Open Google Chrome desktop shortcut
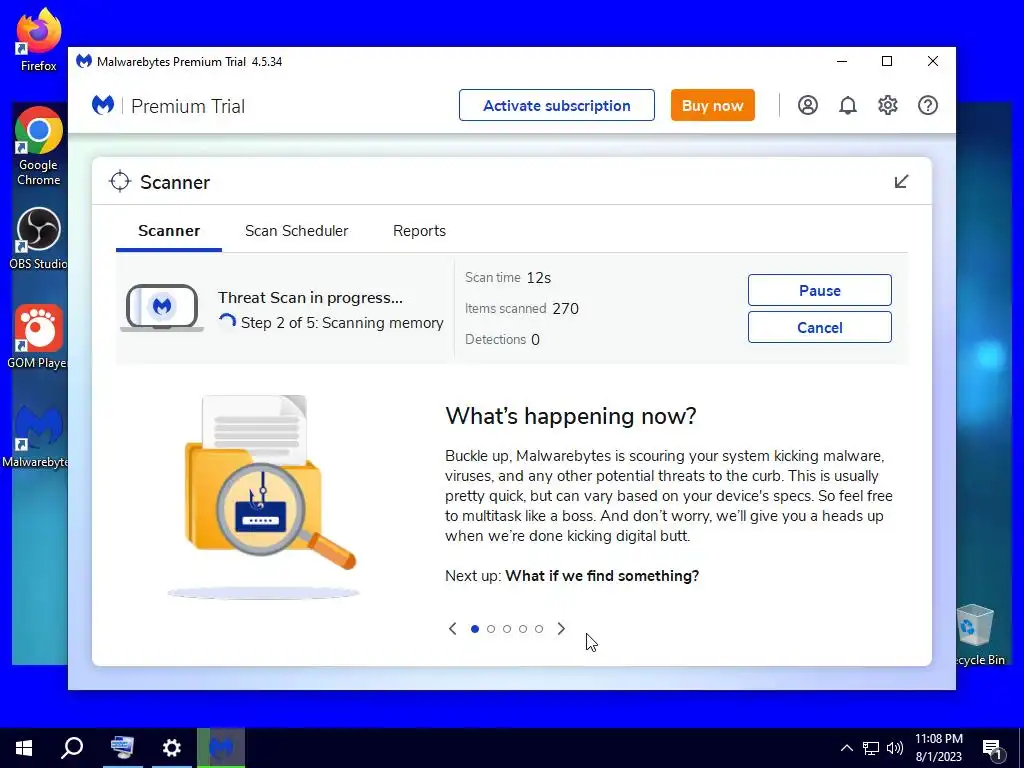The height and width of the screenshot is (768, 1024). 39,146
